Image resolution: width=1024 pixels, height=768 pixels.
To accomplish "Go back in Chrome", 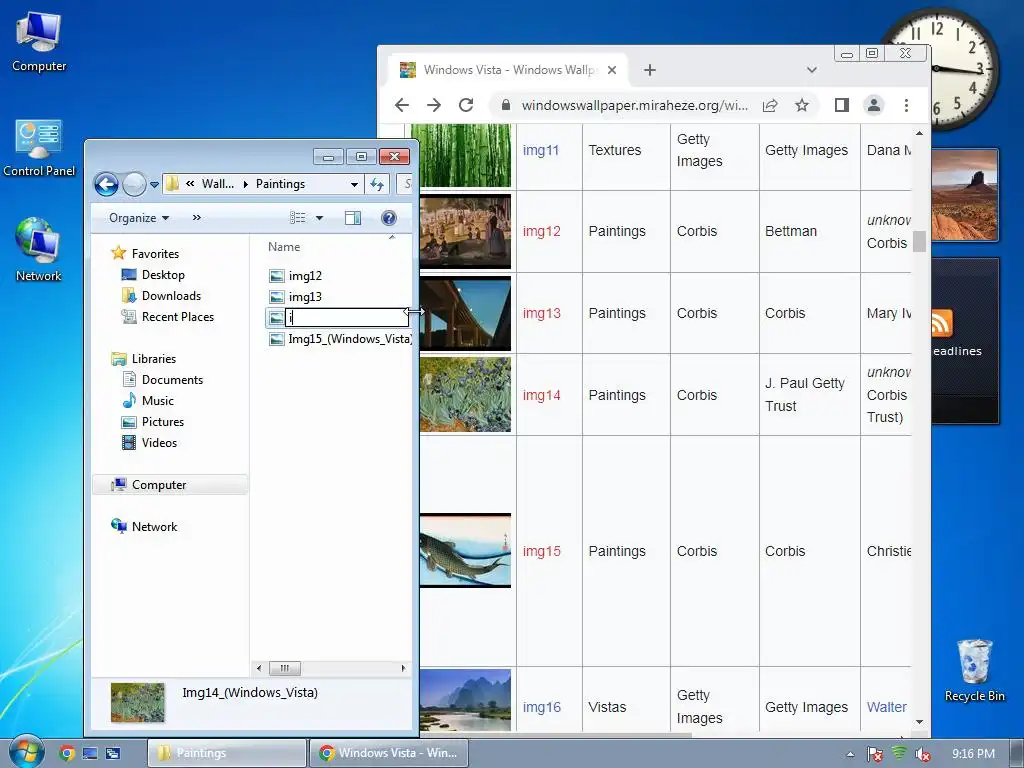I will click(x=402, y=105).
